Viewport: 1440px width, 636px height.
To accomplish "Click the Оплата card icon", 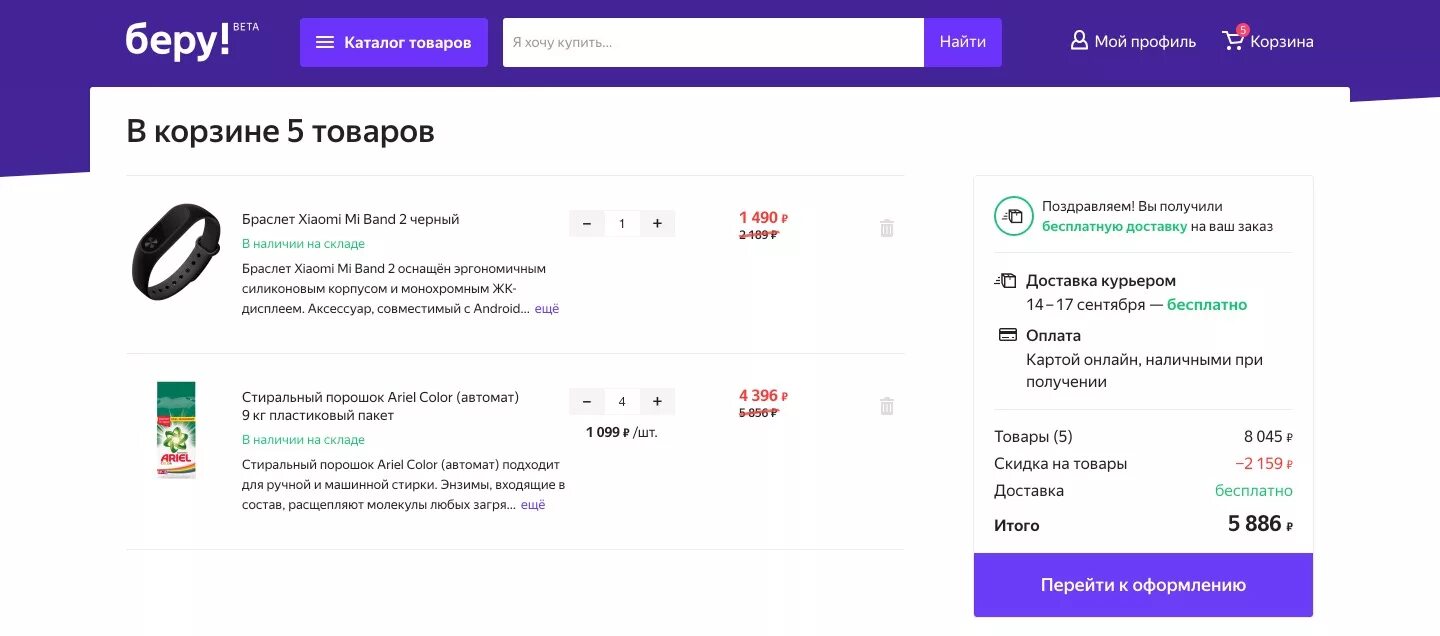I will 1008,335.
